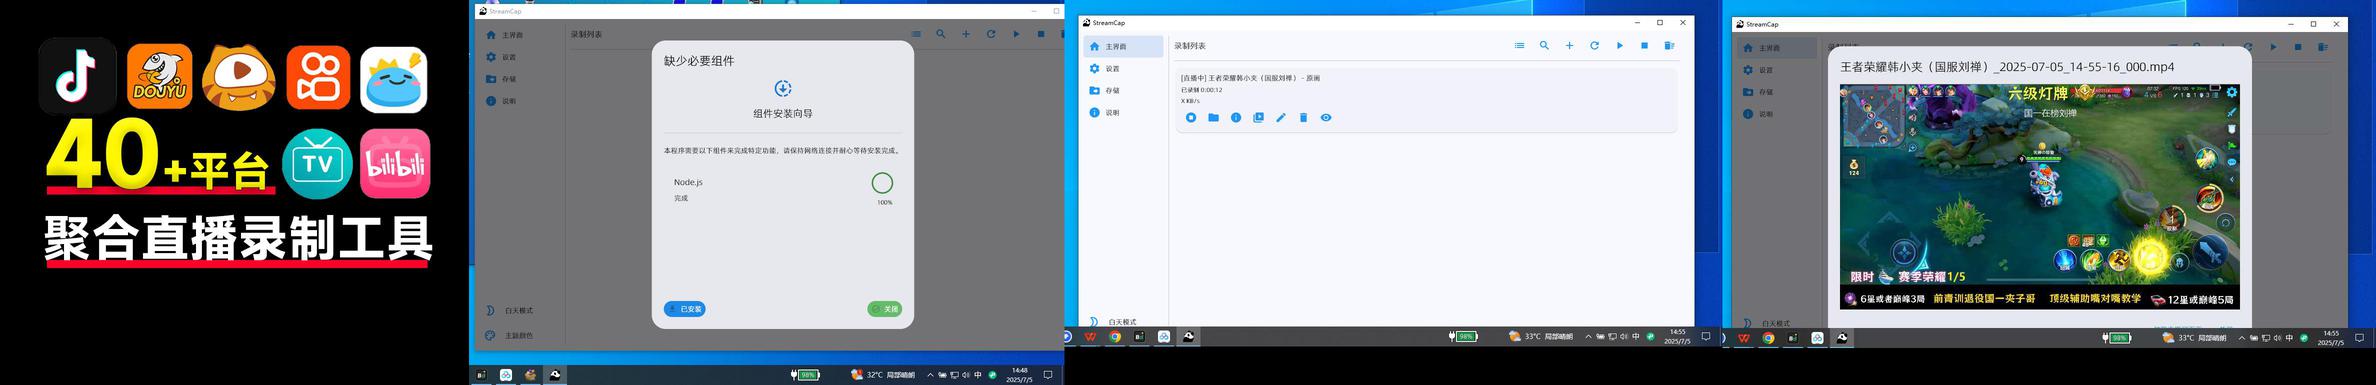This screenshot has height=385, width=2376.
Task: Click dimmed refresh icon in left window toolbar
Action: (x=991, y=34)
